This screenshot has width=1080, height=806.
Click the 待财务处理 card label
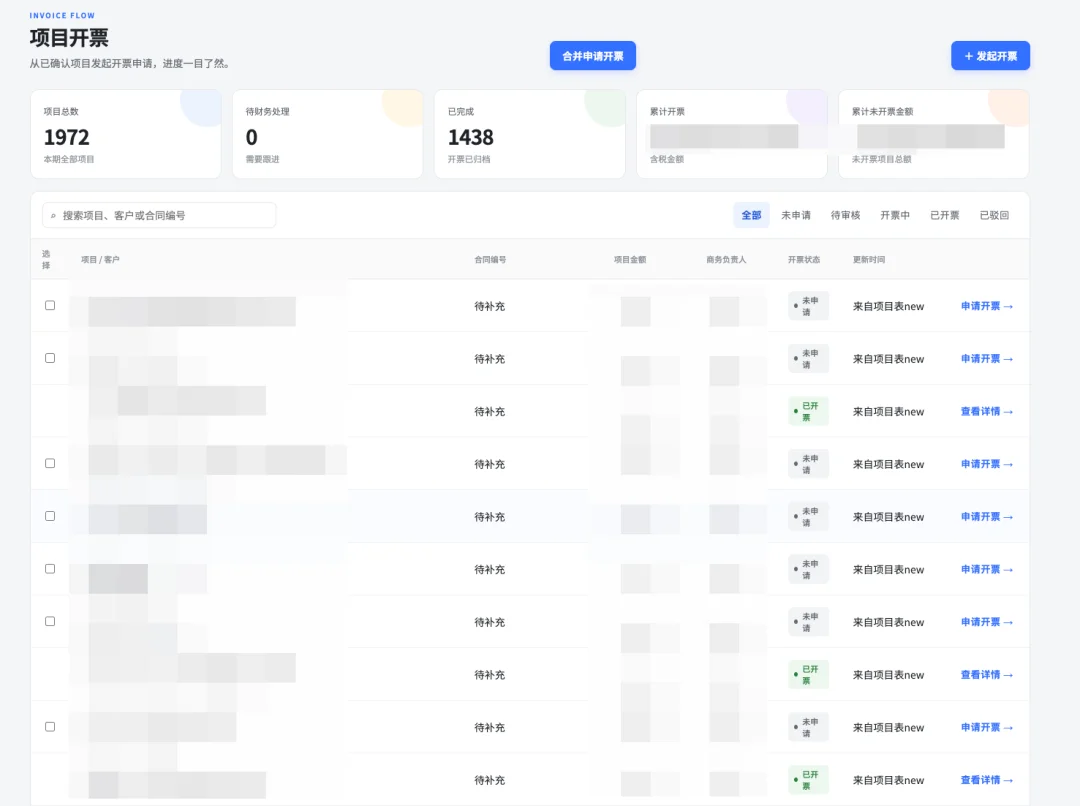pos(268,112)
